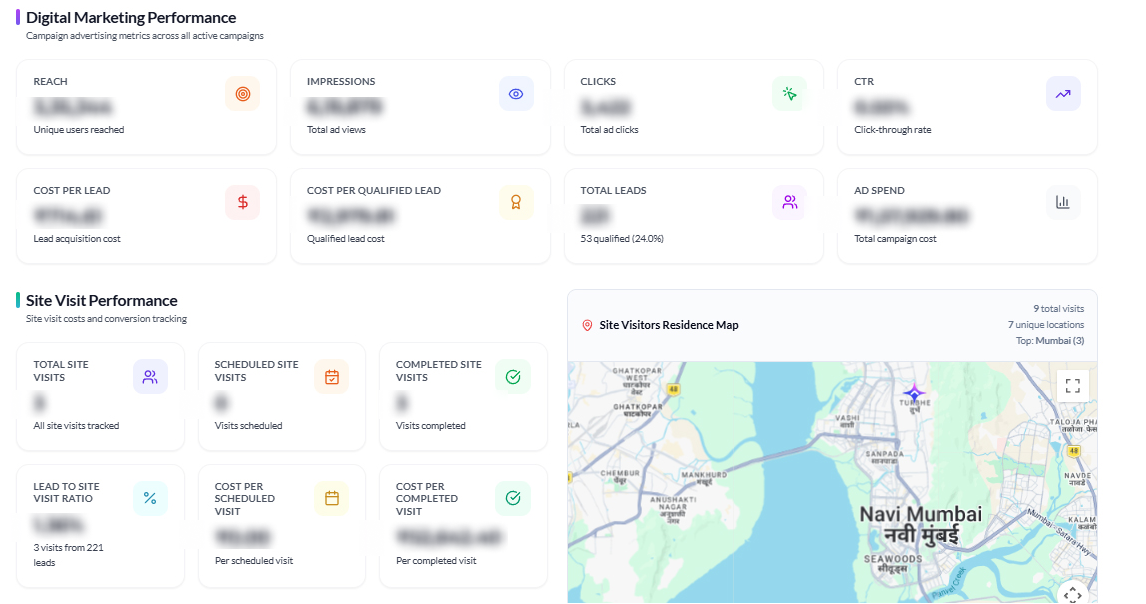The width and height of the screenshot is (1146, 604).
Task: Click the 'Per scheduled visit' caption
Action: coord(254,561)
